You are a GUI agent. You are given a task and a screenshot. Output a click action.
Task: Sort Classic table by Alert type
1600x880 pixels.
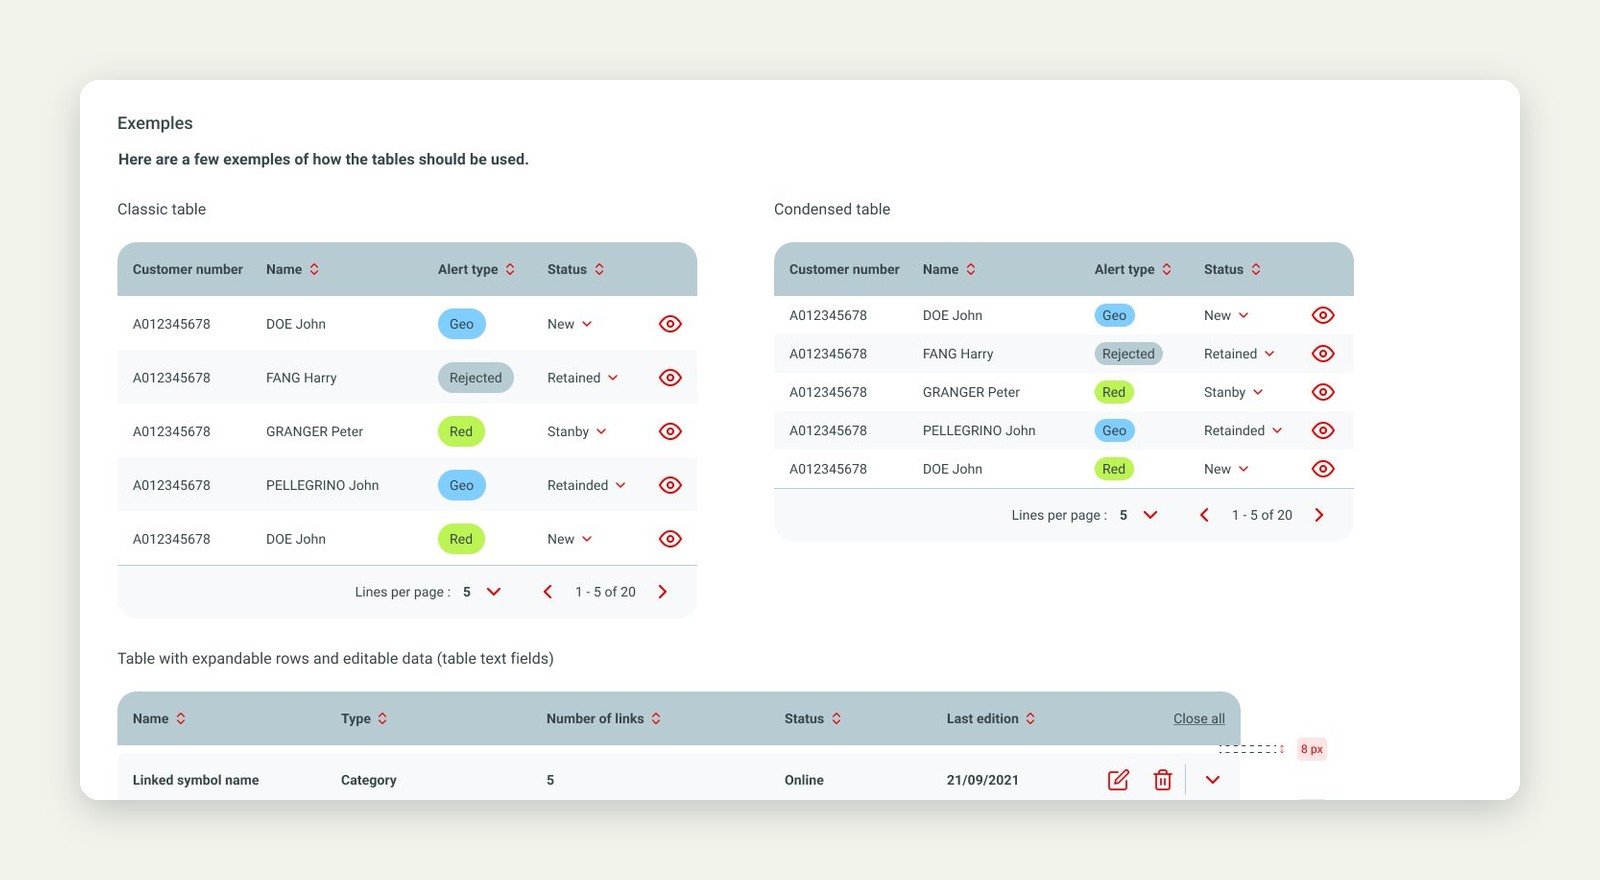point(510,269)
